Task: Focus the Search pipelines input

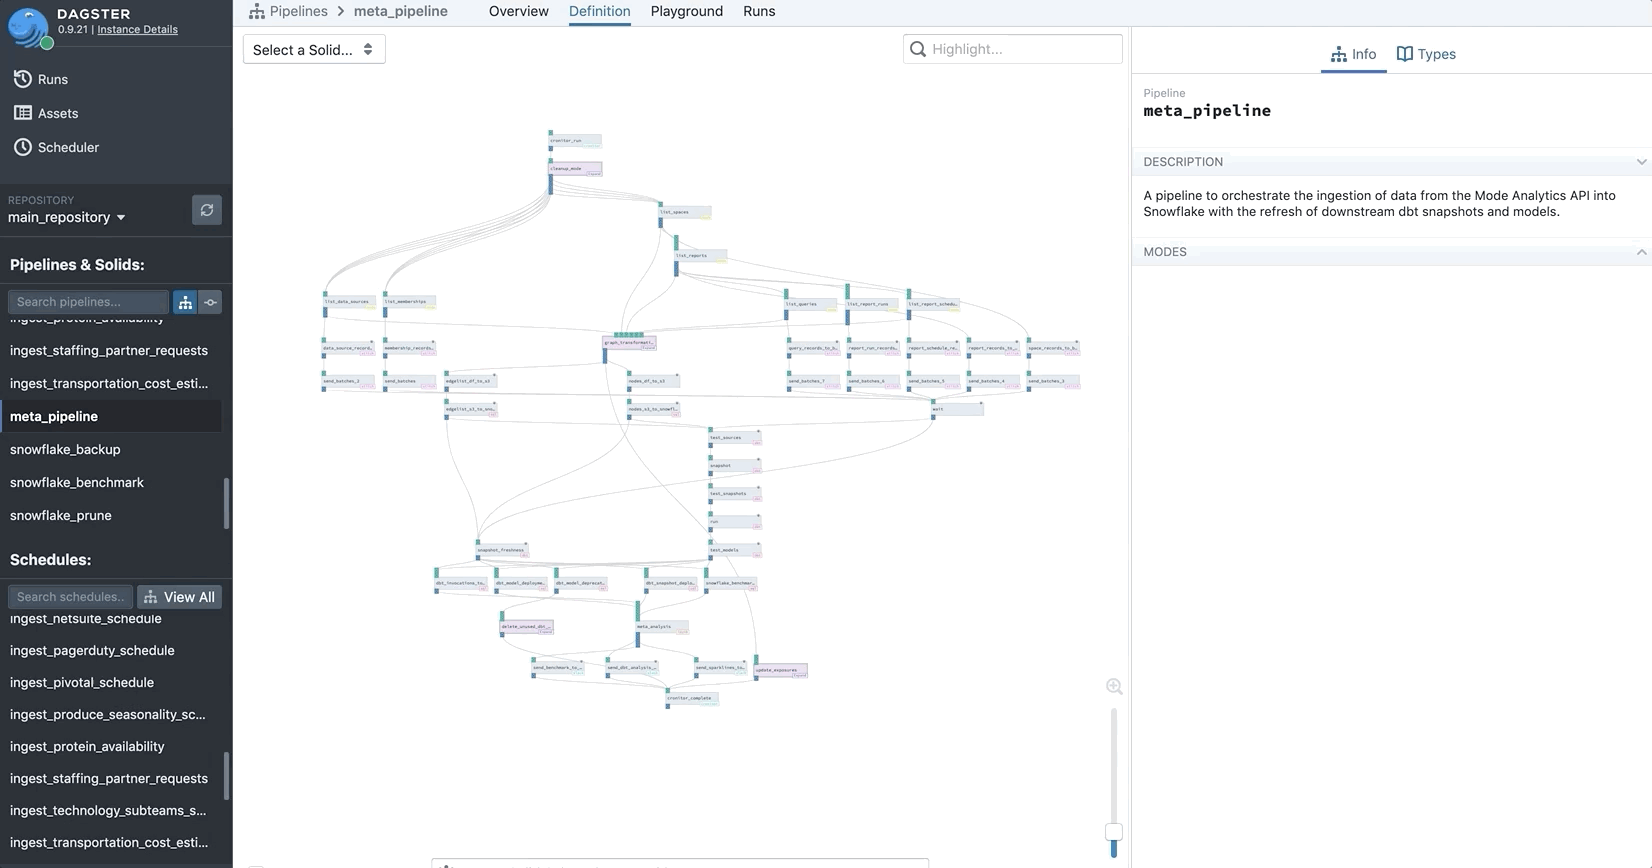Action: click(x=88, y=302)
